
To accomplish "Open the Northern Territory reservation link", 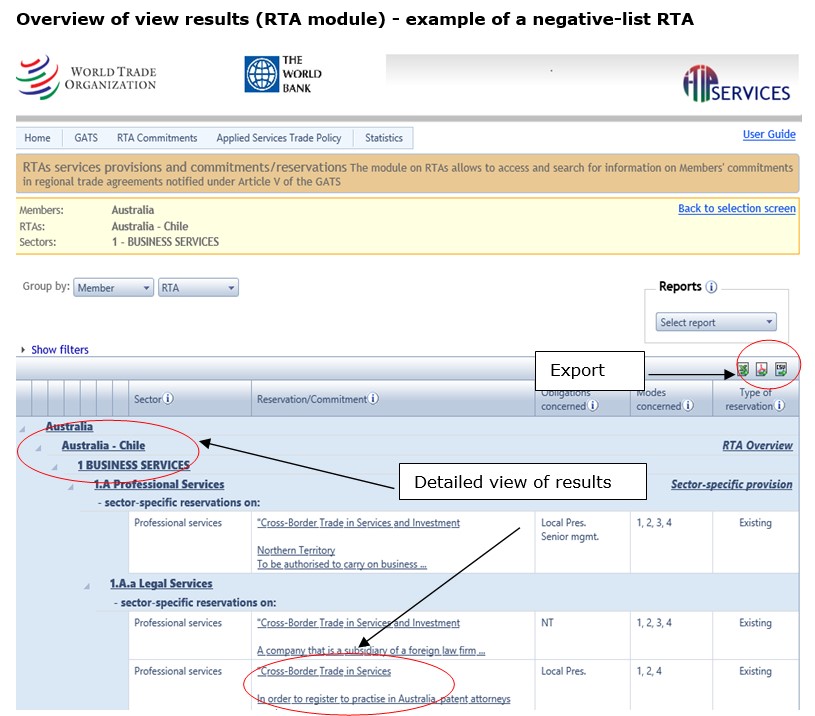I will pyautogui.click(x=296, y=550).
